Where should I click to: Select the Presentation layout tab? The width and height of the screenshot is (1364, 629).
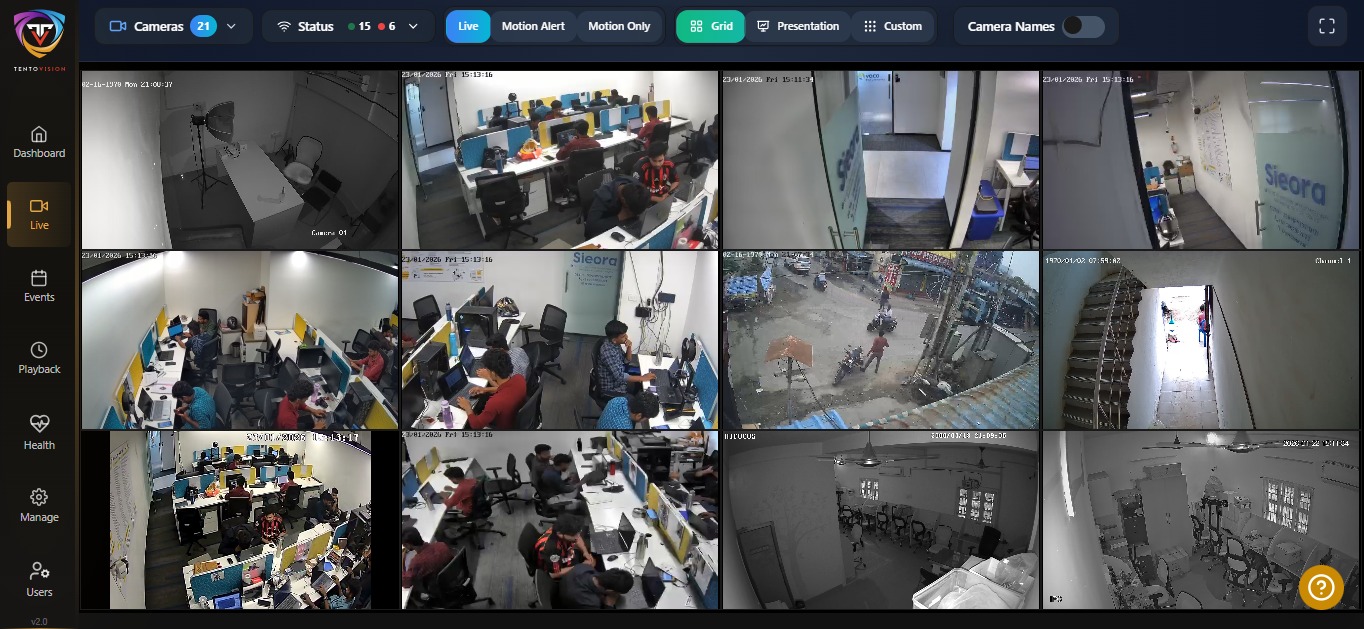pos(798,27)
